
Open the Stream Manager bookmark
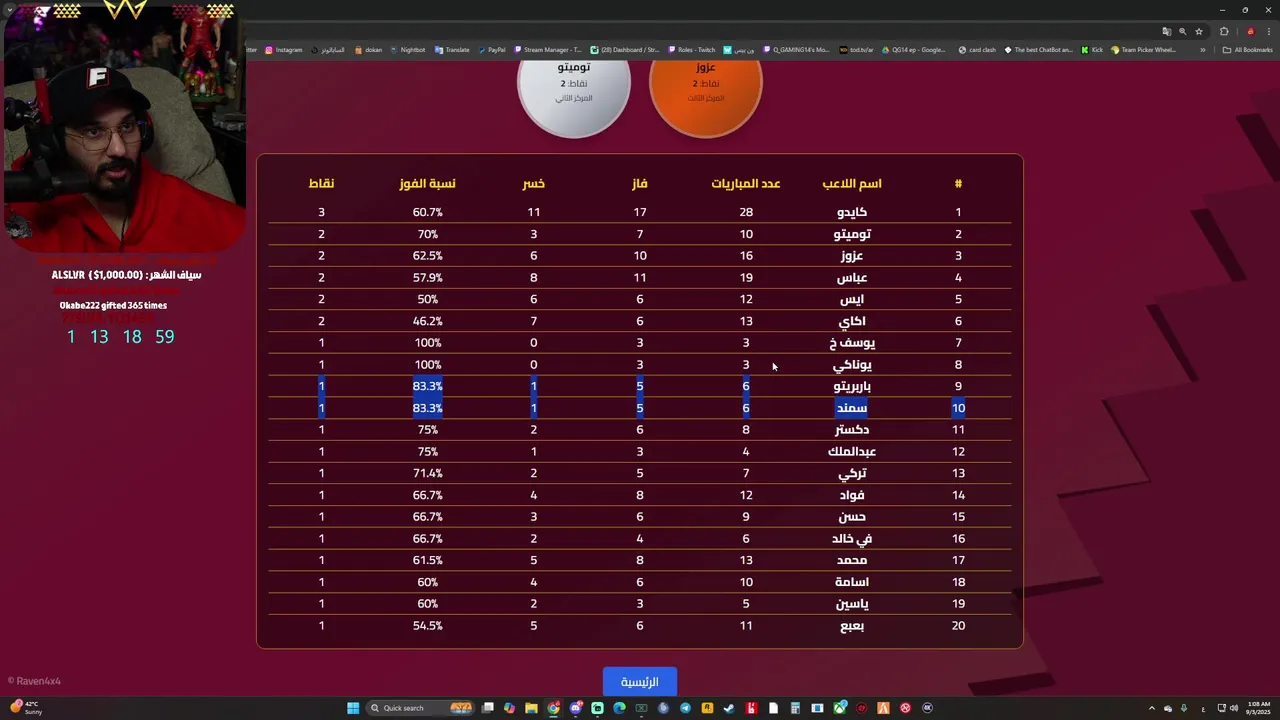547,50
